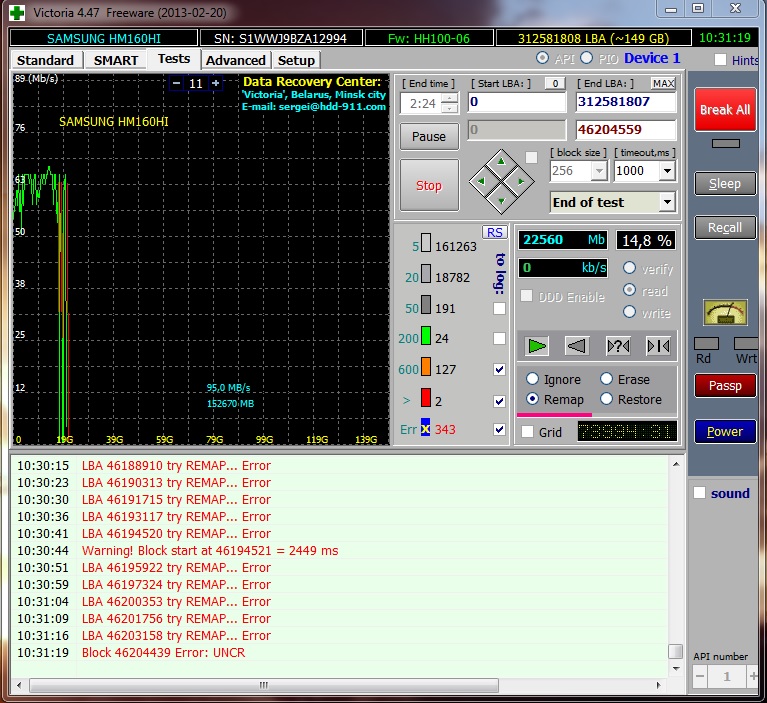Open the Advanced tab
The image size is (767, 703).
(x=235, y=60)
